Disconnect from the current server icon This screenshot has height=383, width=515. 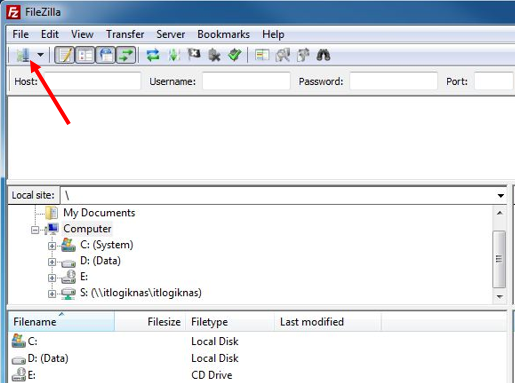tap(214, 55)
